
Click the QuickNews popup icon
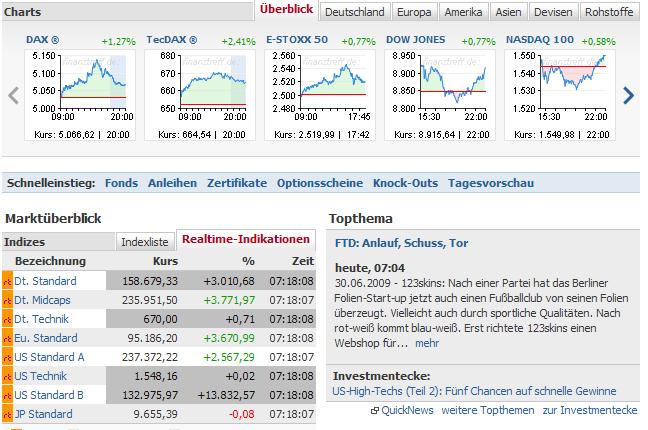375,410
